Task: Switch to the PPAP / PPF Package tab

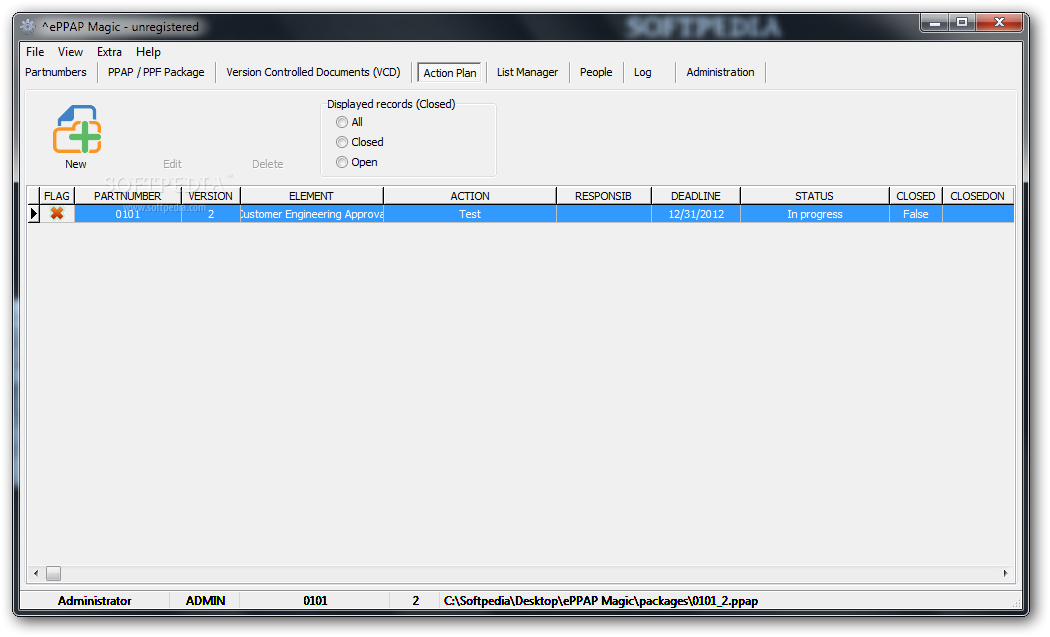Action: 156,72
